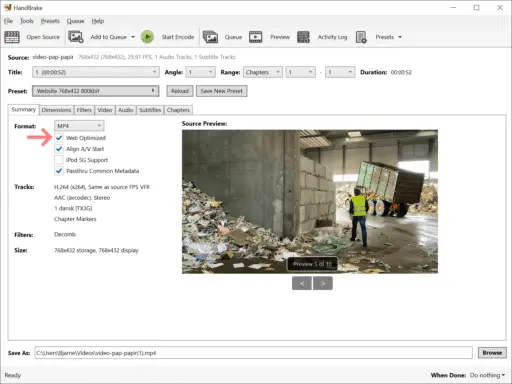Click the Duration value 00:00:52
This screenshot has width=512, height=384.
pos(401,72)
